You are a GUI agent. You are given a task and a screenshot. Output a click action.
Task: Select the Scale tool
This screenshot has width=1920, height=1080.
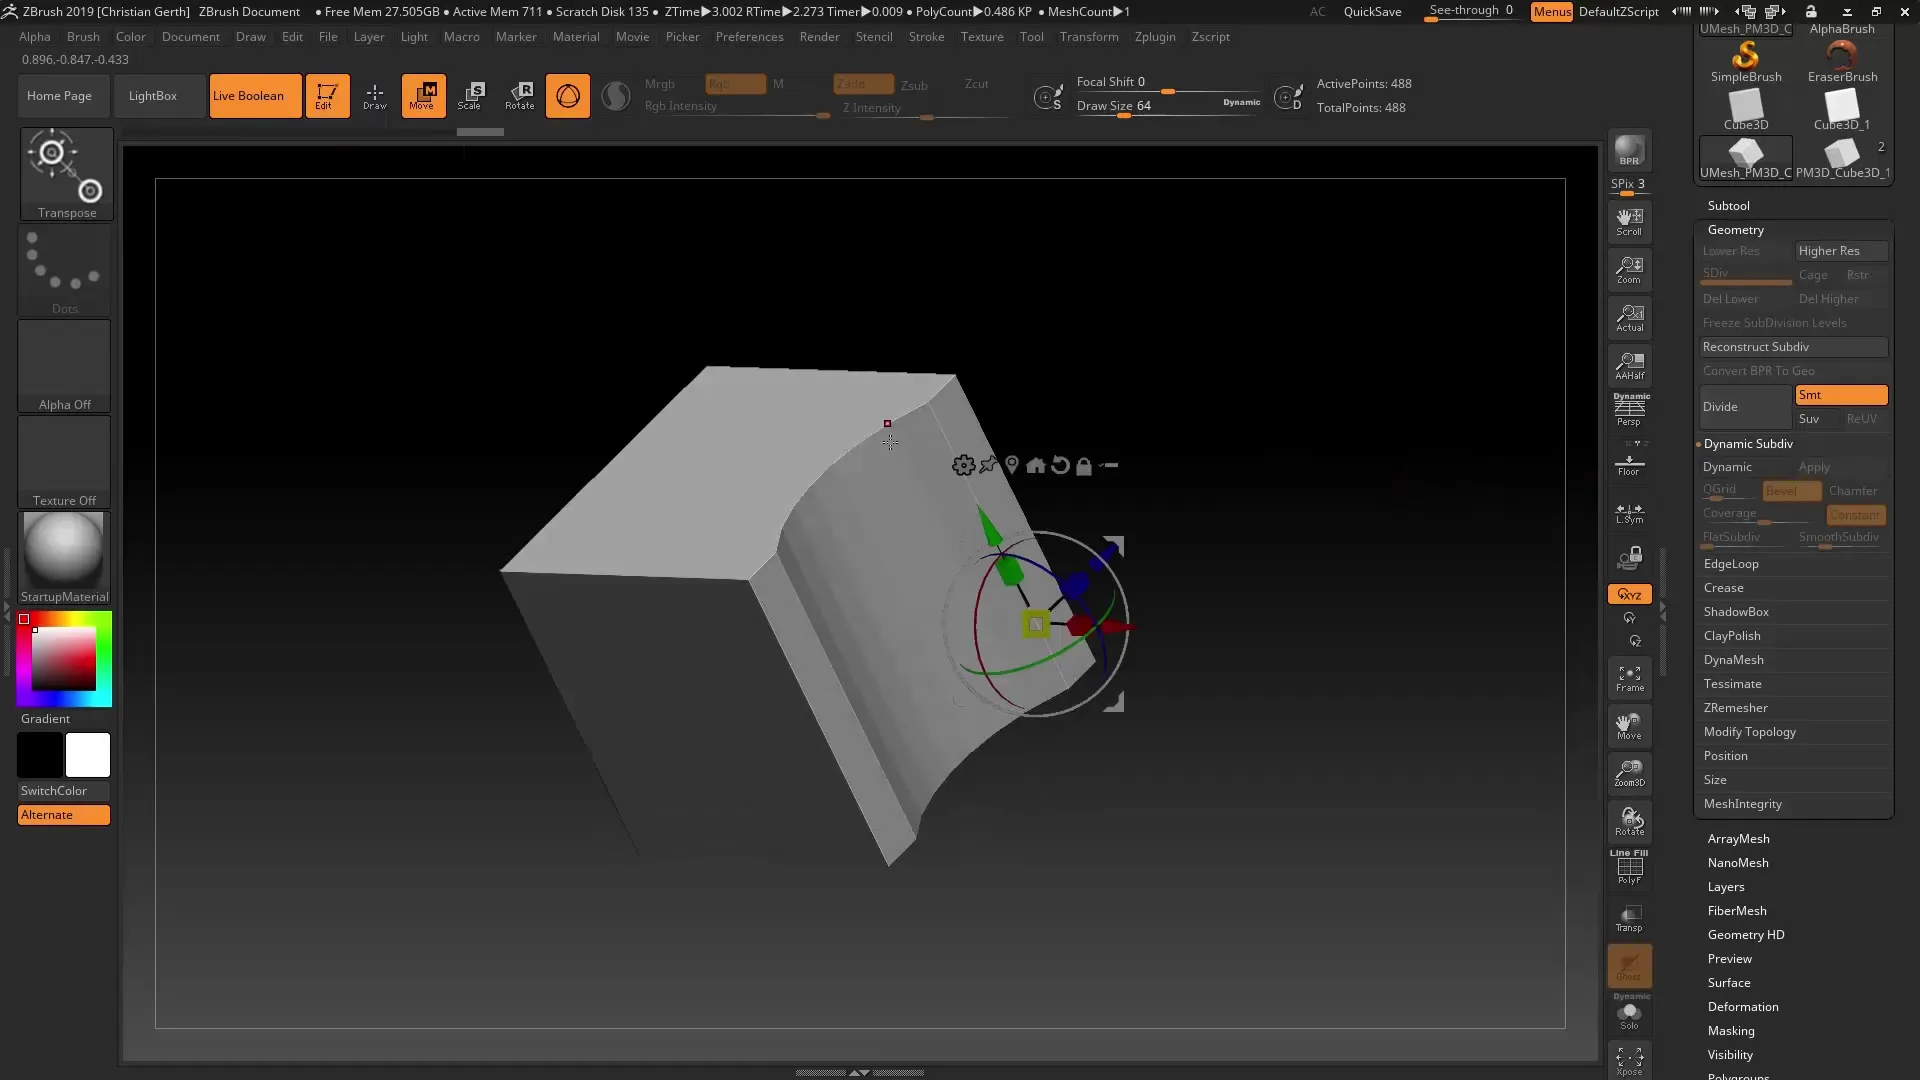[471, 96]
